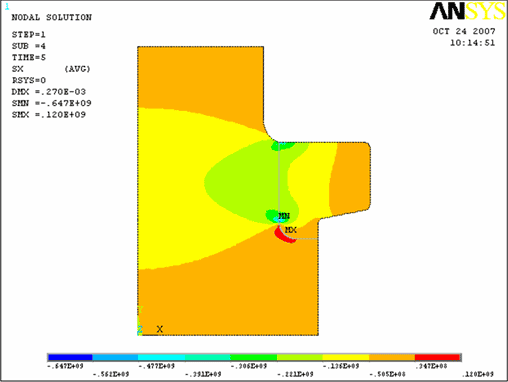Click the red maximum stress region
The height and width of the screenshot is (382, 508).
(283, 235)
